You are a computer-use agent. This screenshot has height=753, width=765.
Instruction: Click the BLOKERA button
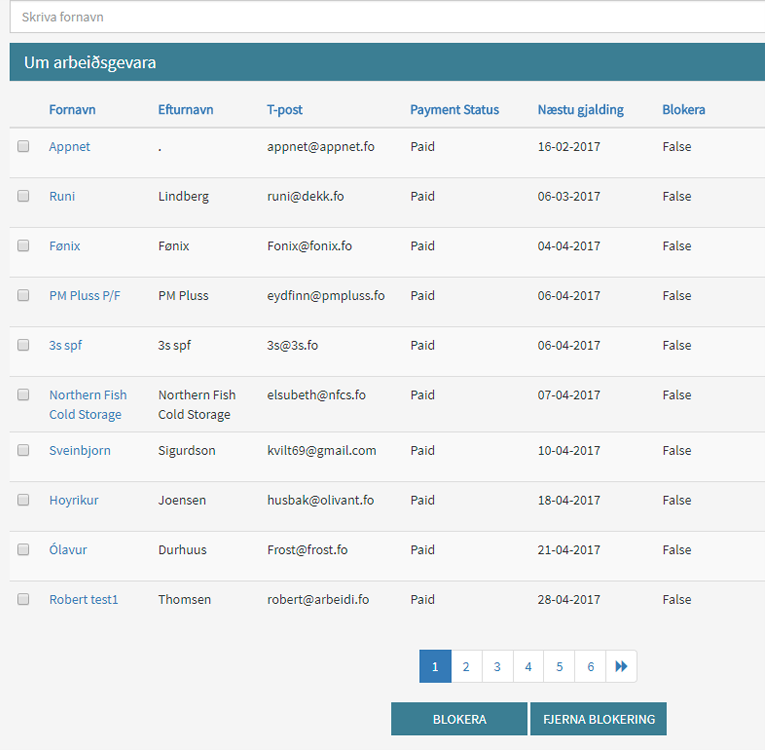(x=459, y=719)
